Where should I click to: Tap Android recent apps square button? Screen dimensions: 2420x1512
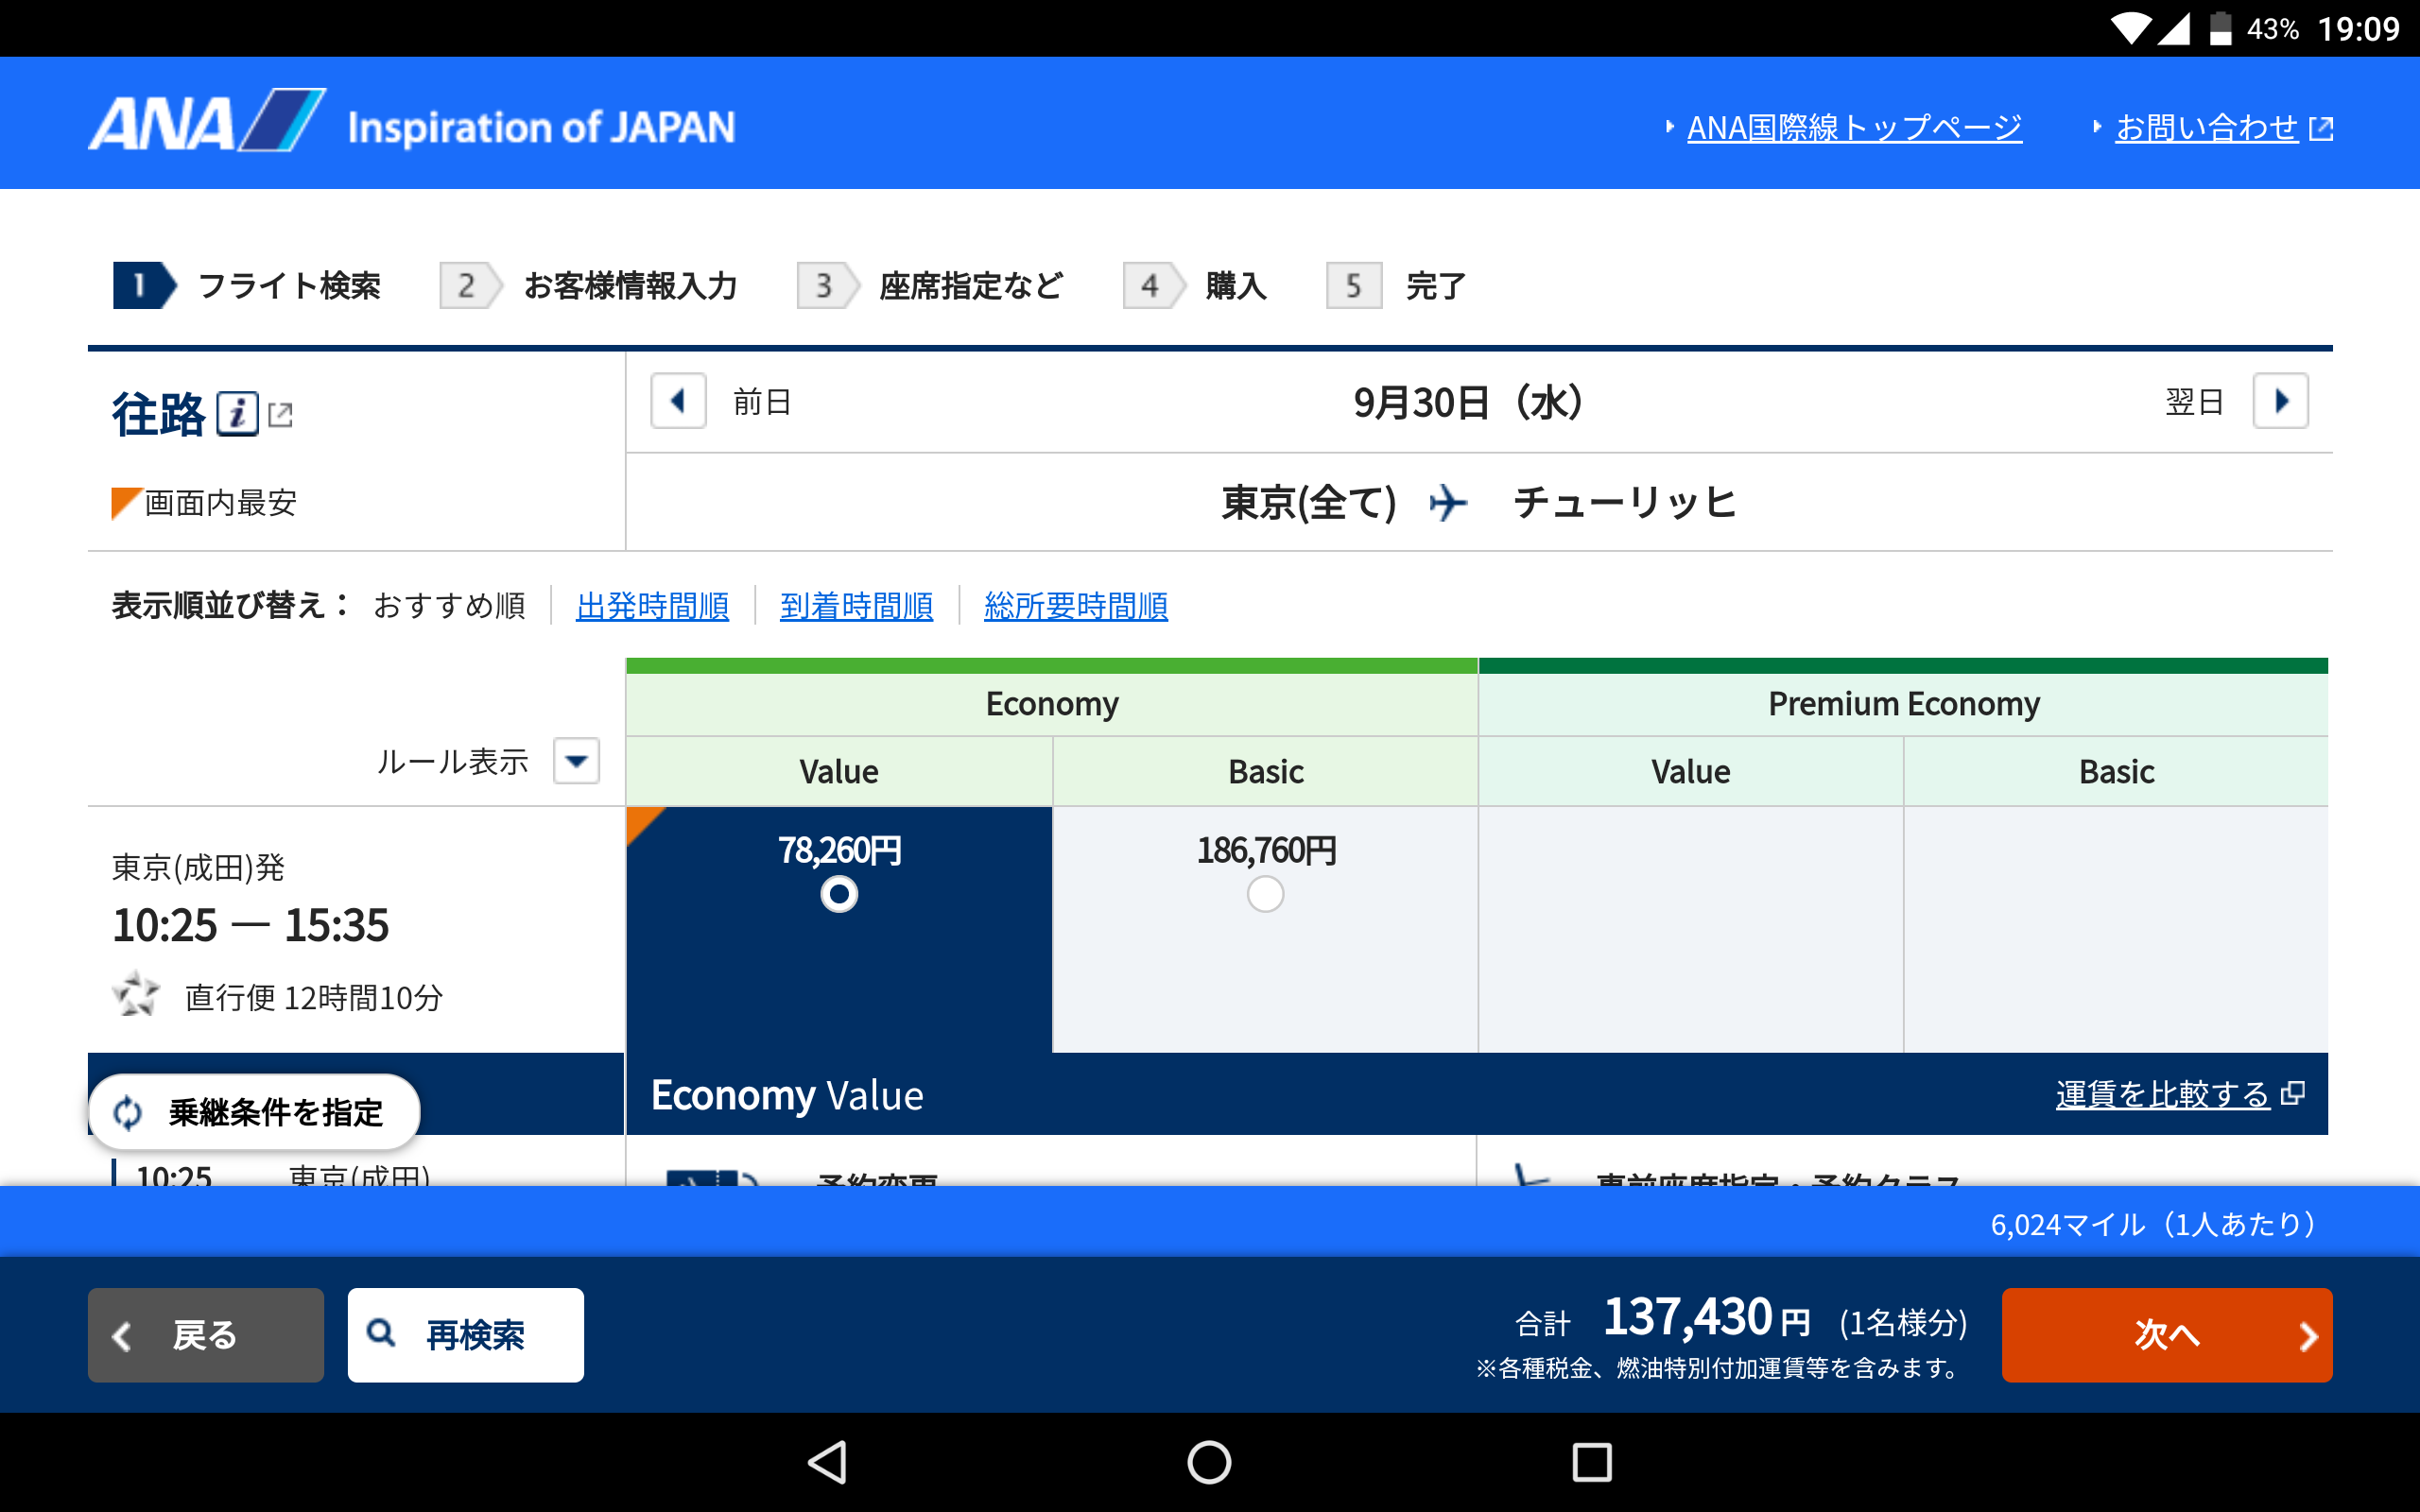tap(1591, 1462)
